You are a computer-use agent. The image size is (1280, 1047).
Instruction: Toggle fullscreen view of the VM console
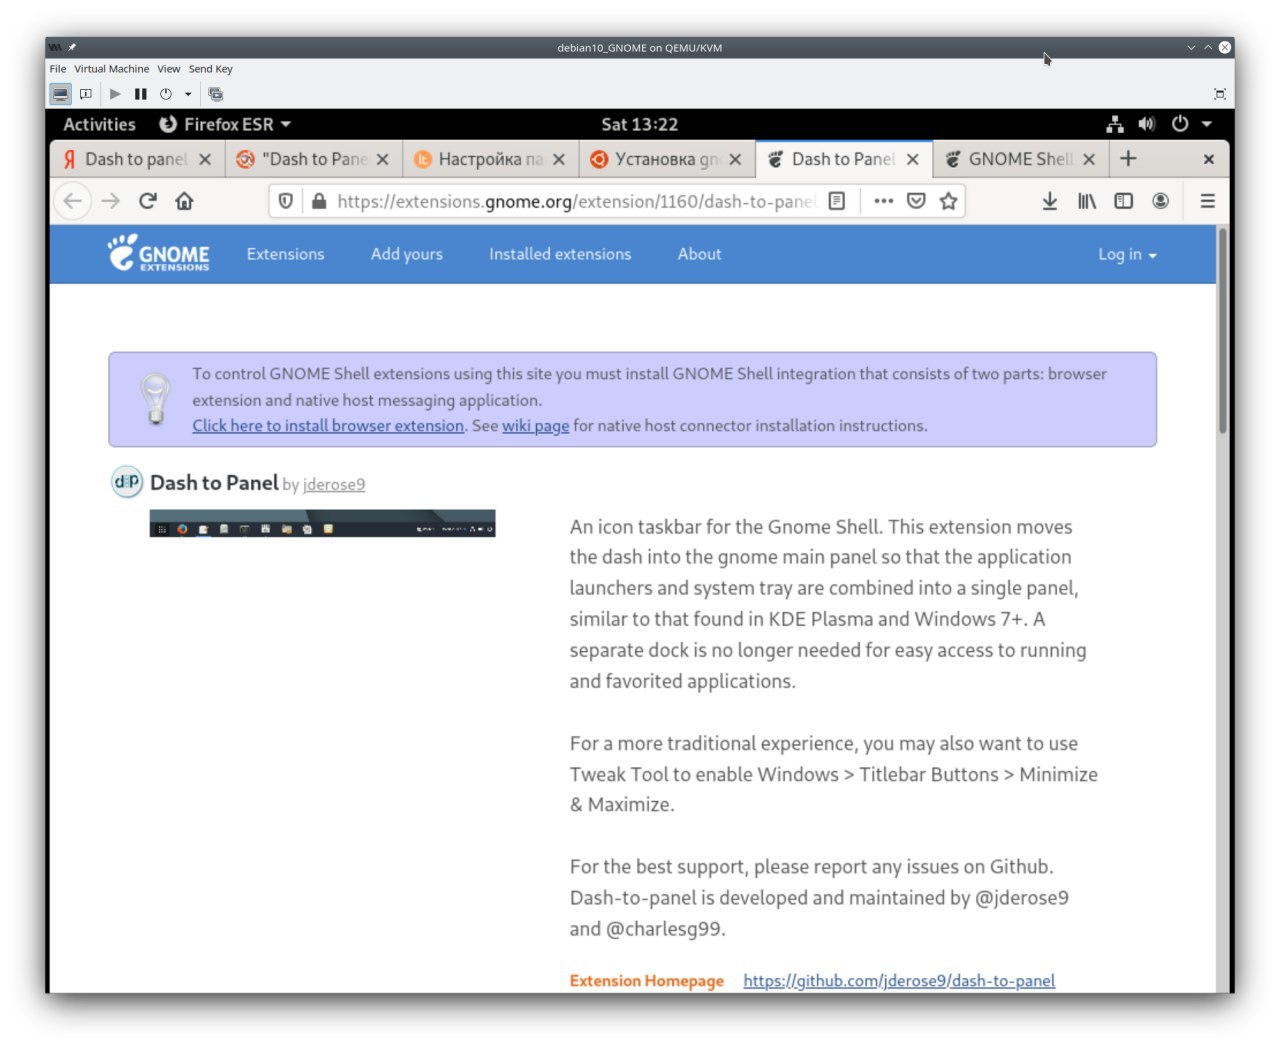point(1219,94)
